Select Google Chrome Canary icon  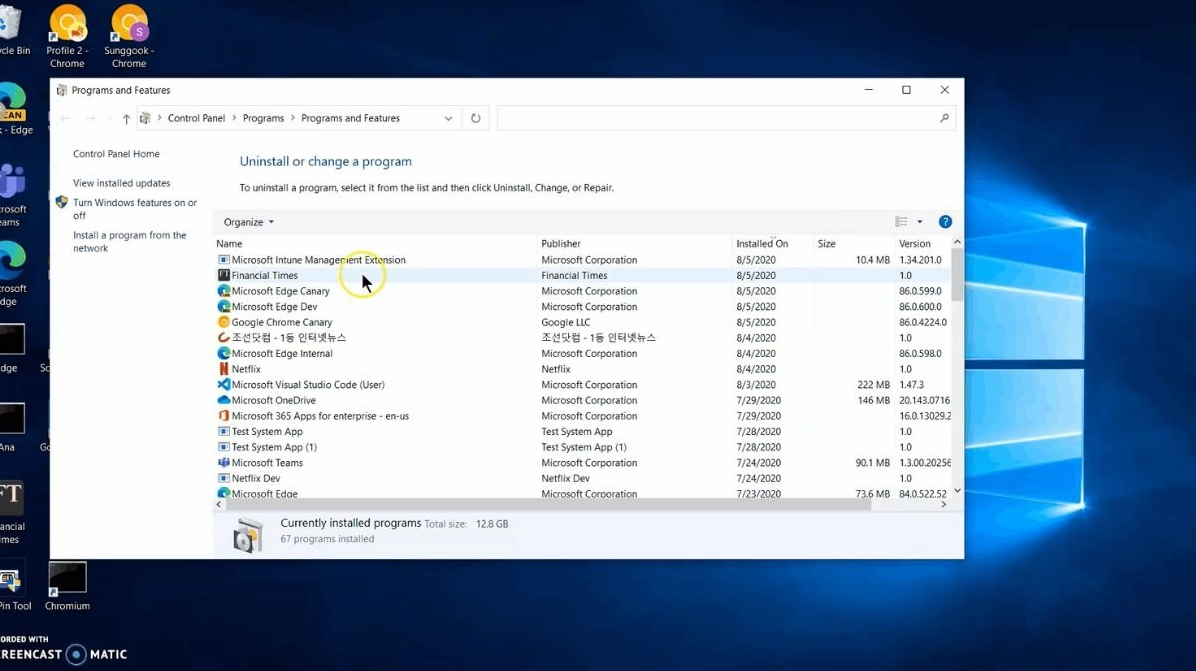(x=224, y=322)
